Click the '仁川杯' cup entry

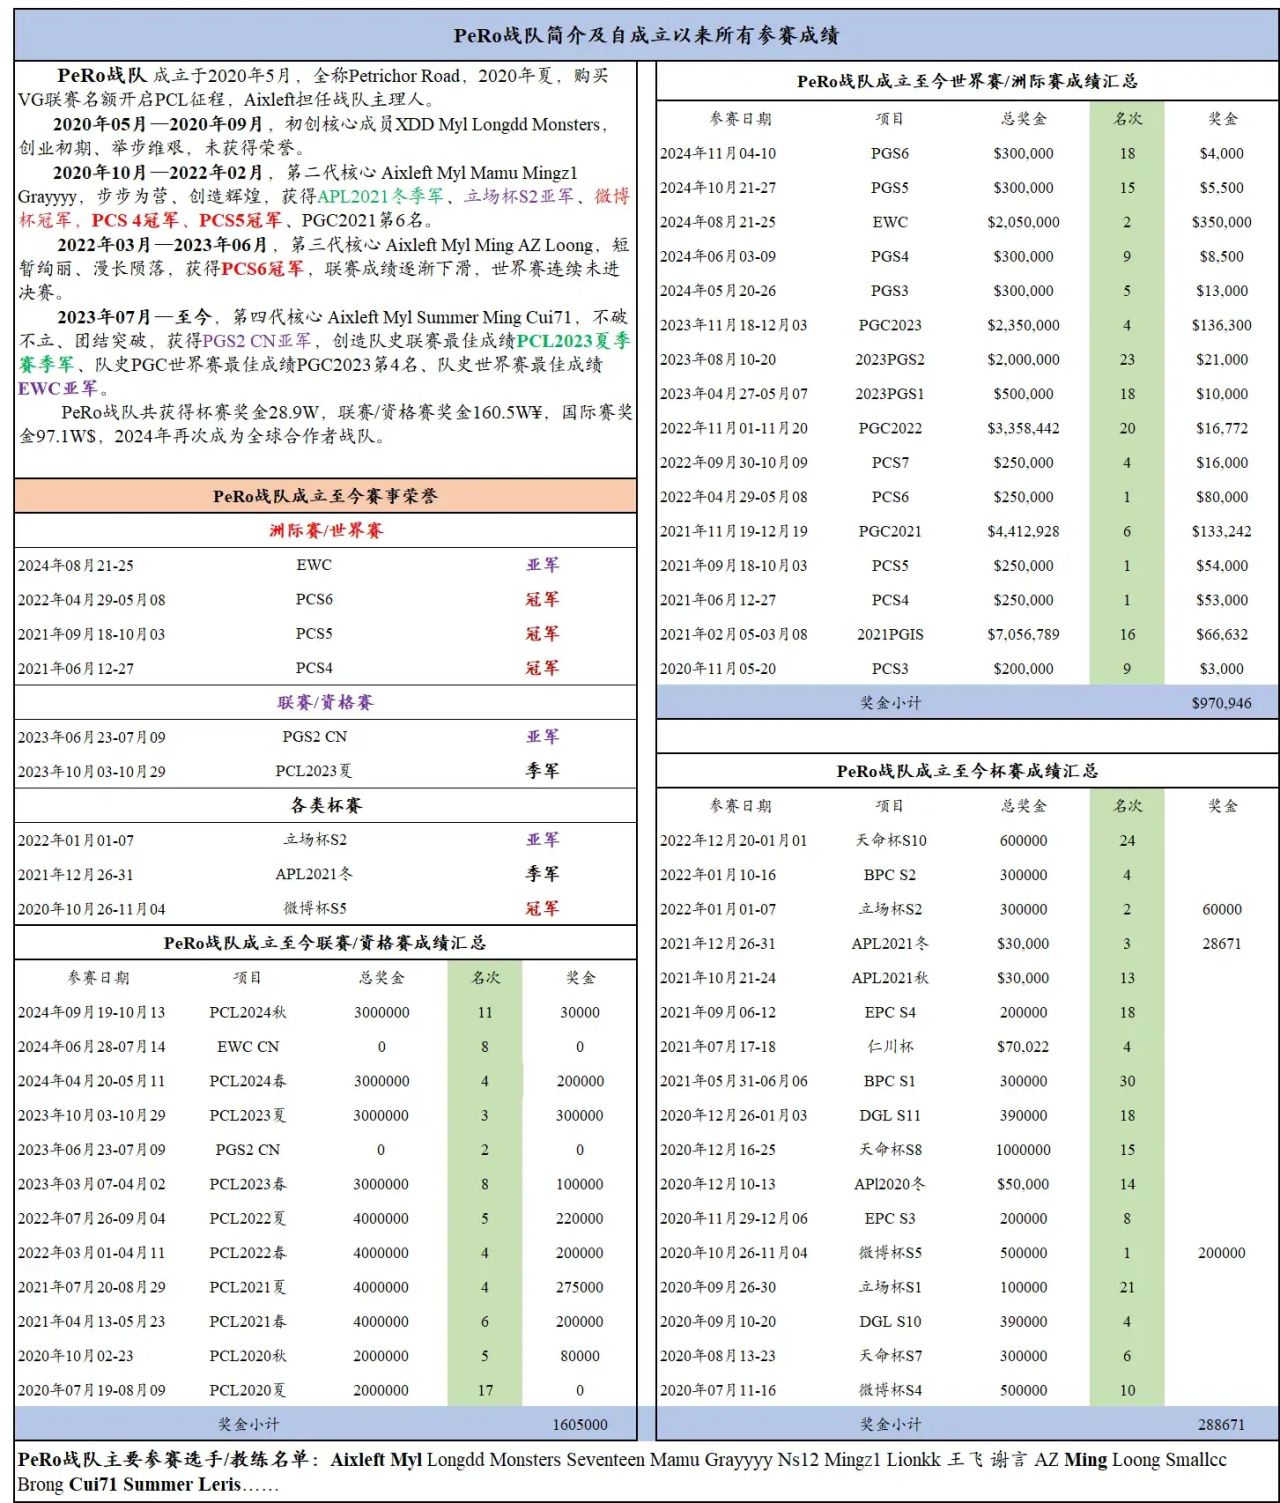(x=890, y=1047)
